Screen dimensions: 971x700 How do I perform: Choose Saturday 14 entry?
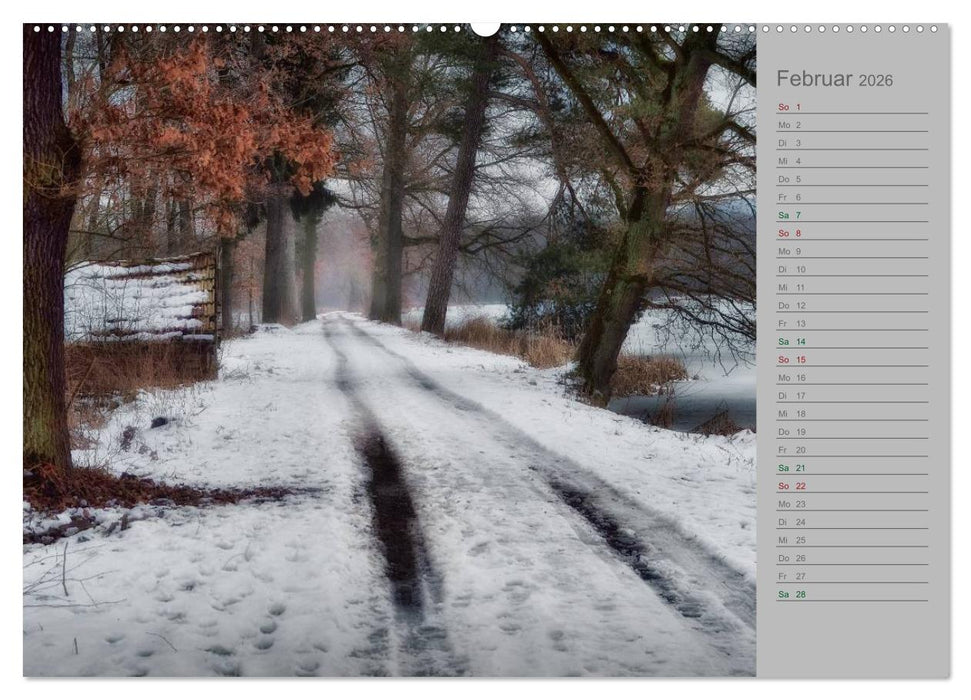(791, 341)
